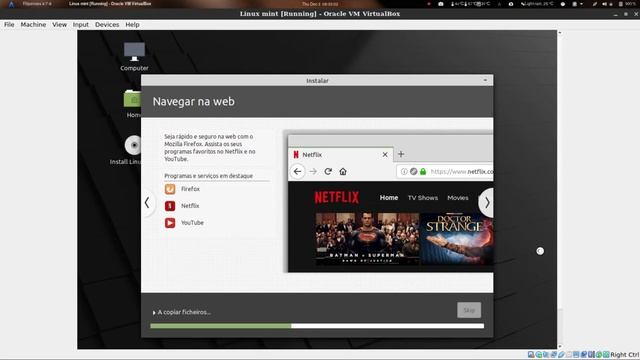Click the Doctor Strange thumbnail
This screenshot has height=360, width=640.
[x=456, y=238]
